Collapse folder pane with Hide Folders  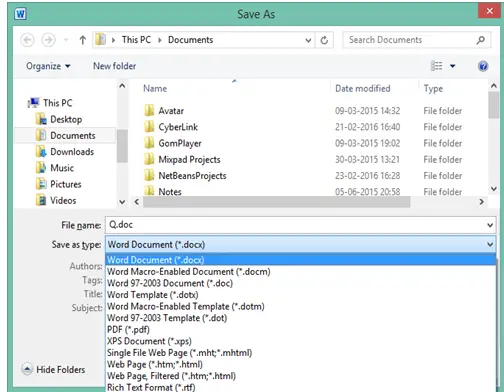(x=53, y=369)
